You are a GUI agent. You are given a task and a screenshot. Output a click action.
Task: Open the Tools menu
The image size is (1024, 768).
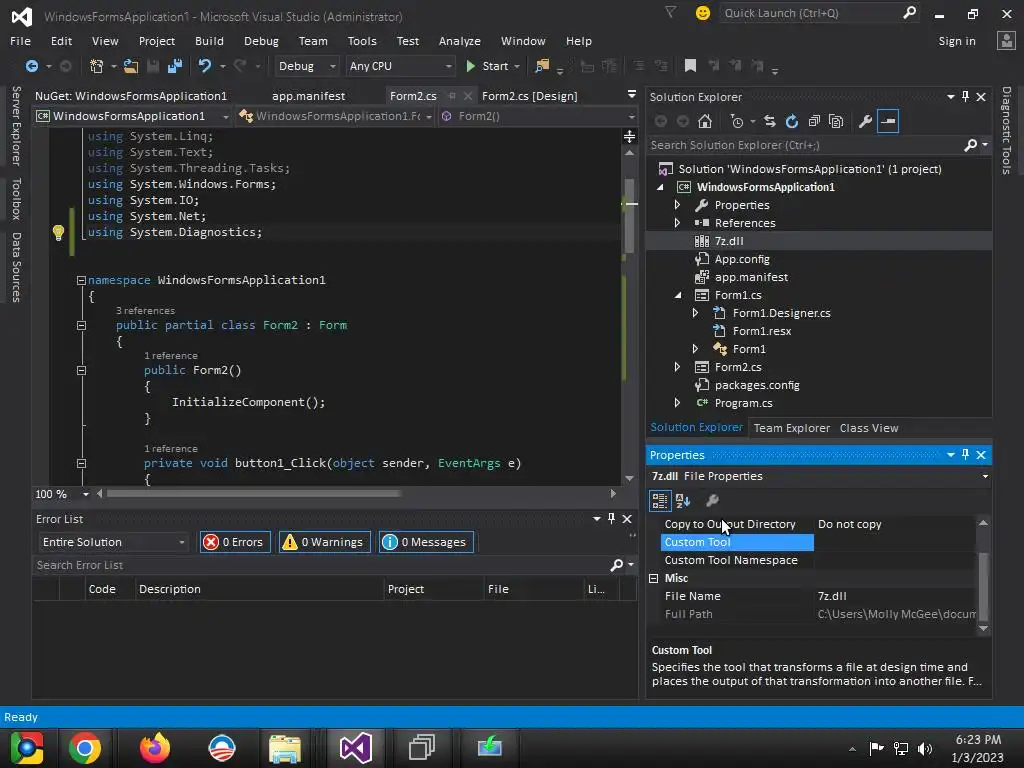pyautogui.click(x=362, y=40)
